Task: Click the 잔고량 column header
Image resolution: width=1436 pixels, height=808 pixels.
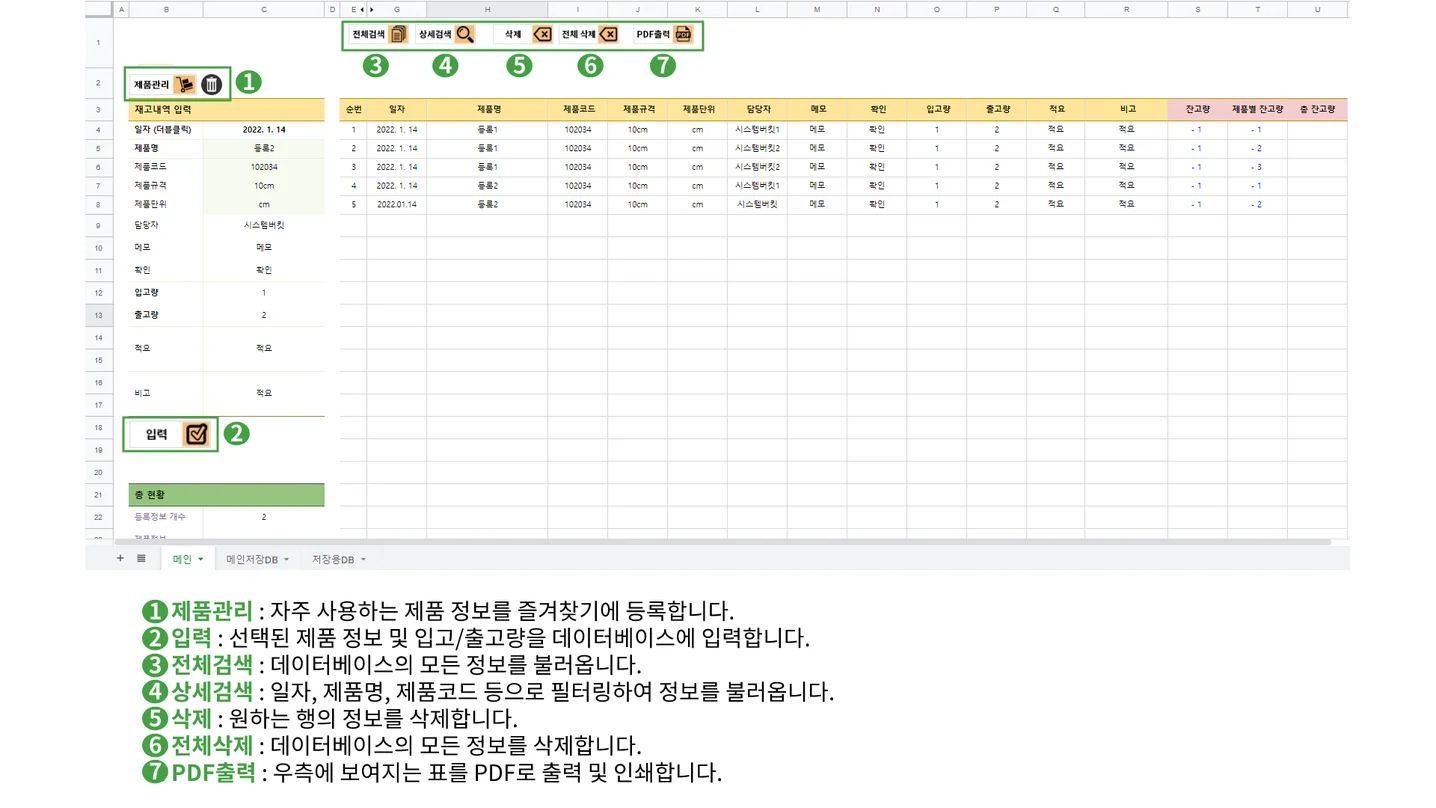Action: point(1198,110)
